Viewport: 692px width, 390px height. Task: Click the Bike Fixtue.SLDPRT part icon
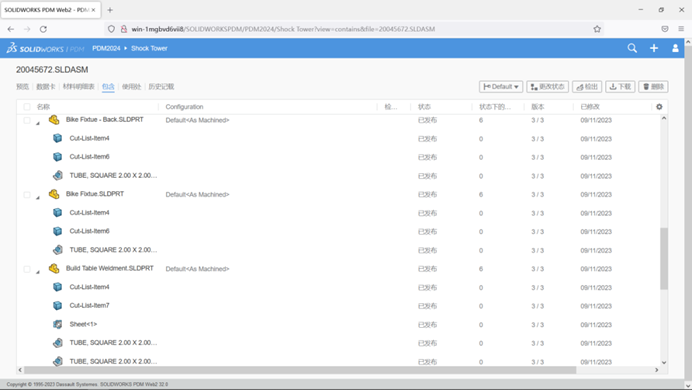[x=54, y=194]
